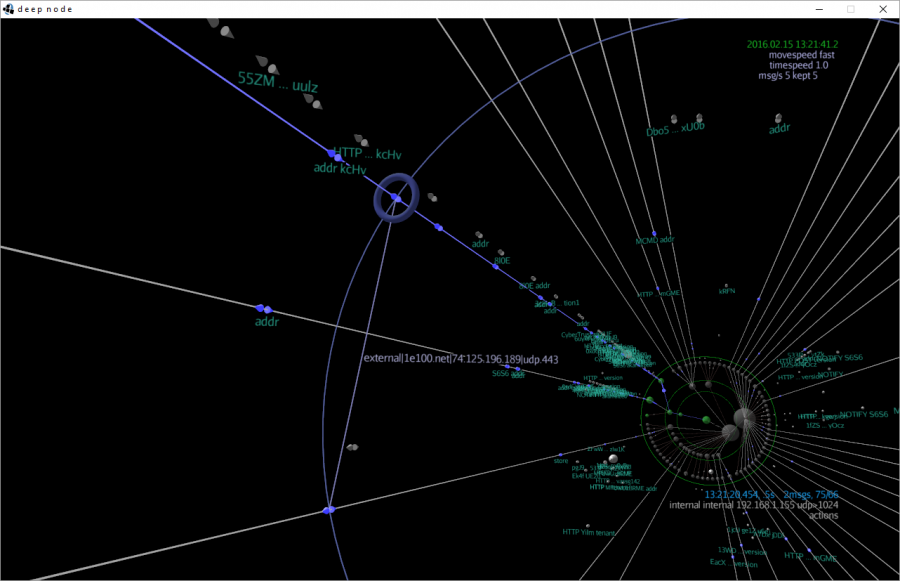Click the 'kRFN' label
The width and height of the screenshot is (900, 581).
pos(727,291)
